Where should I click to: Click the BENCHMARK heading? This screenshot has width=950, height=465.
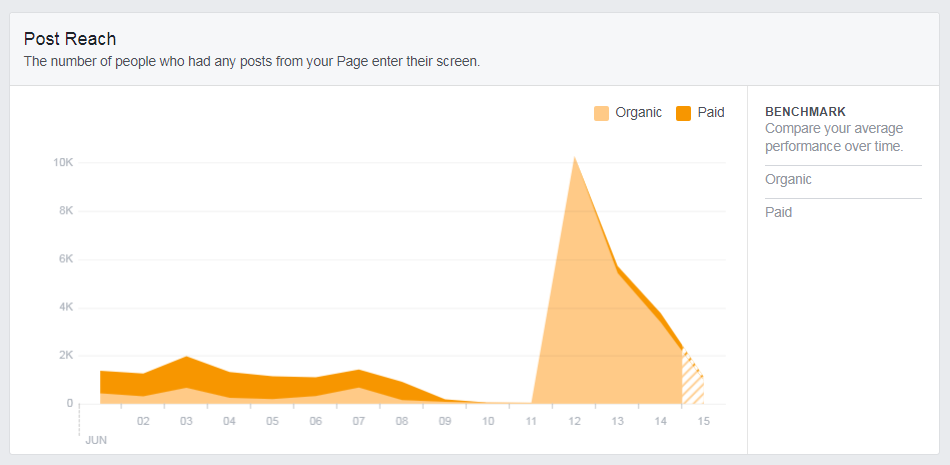tap(805, 112)
